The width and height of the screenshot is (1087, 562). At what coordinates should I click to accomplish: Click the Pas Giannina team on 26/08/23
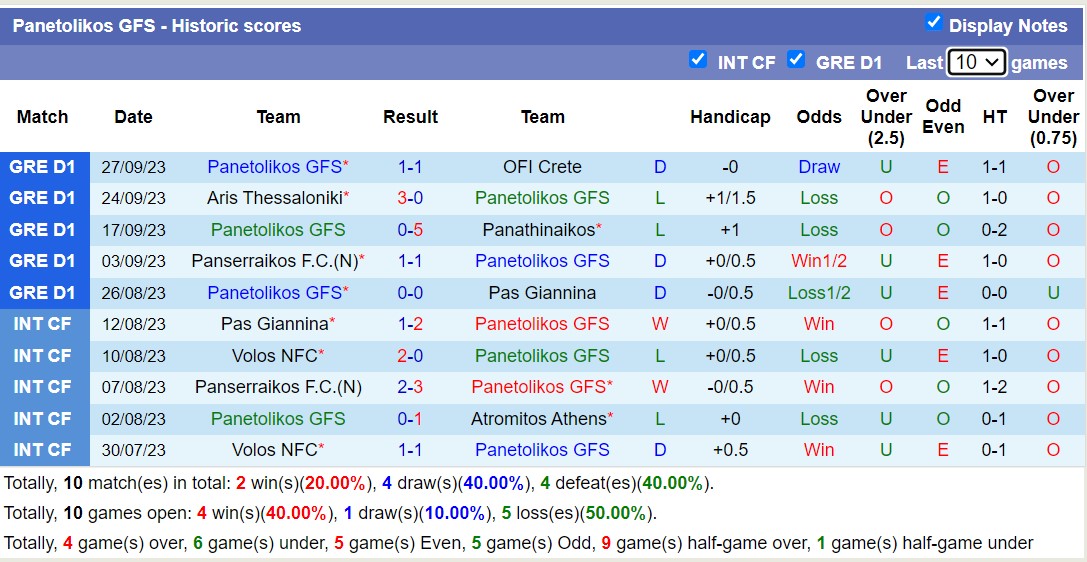click(542, 293)
